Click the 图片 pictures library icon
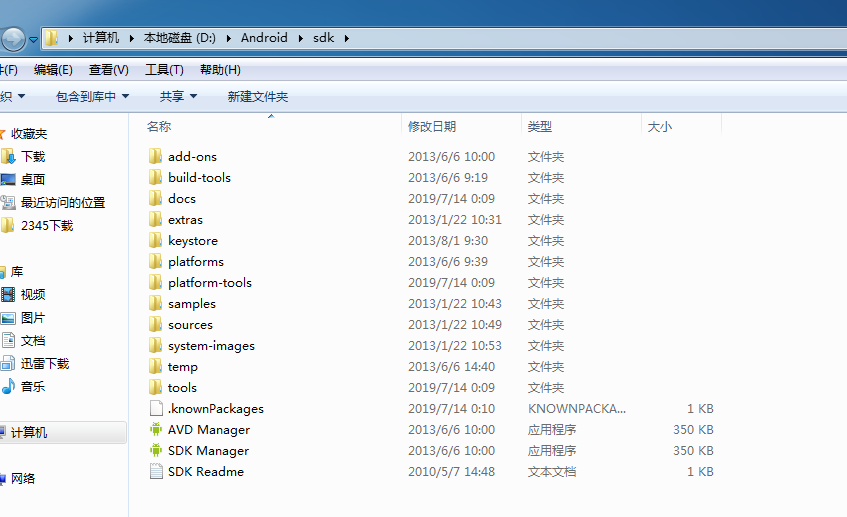The image size is (847, 517). [8, 318]
